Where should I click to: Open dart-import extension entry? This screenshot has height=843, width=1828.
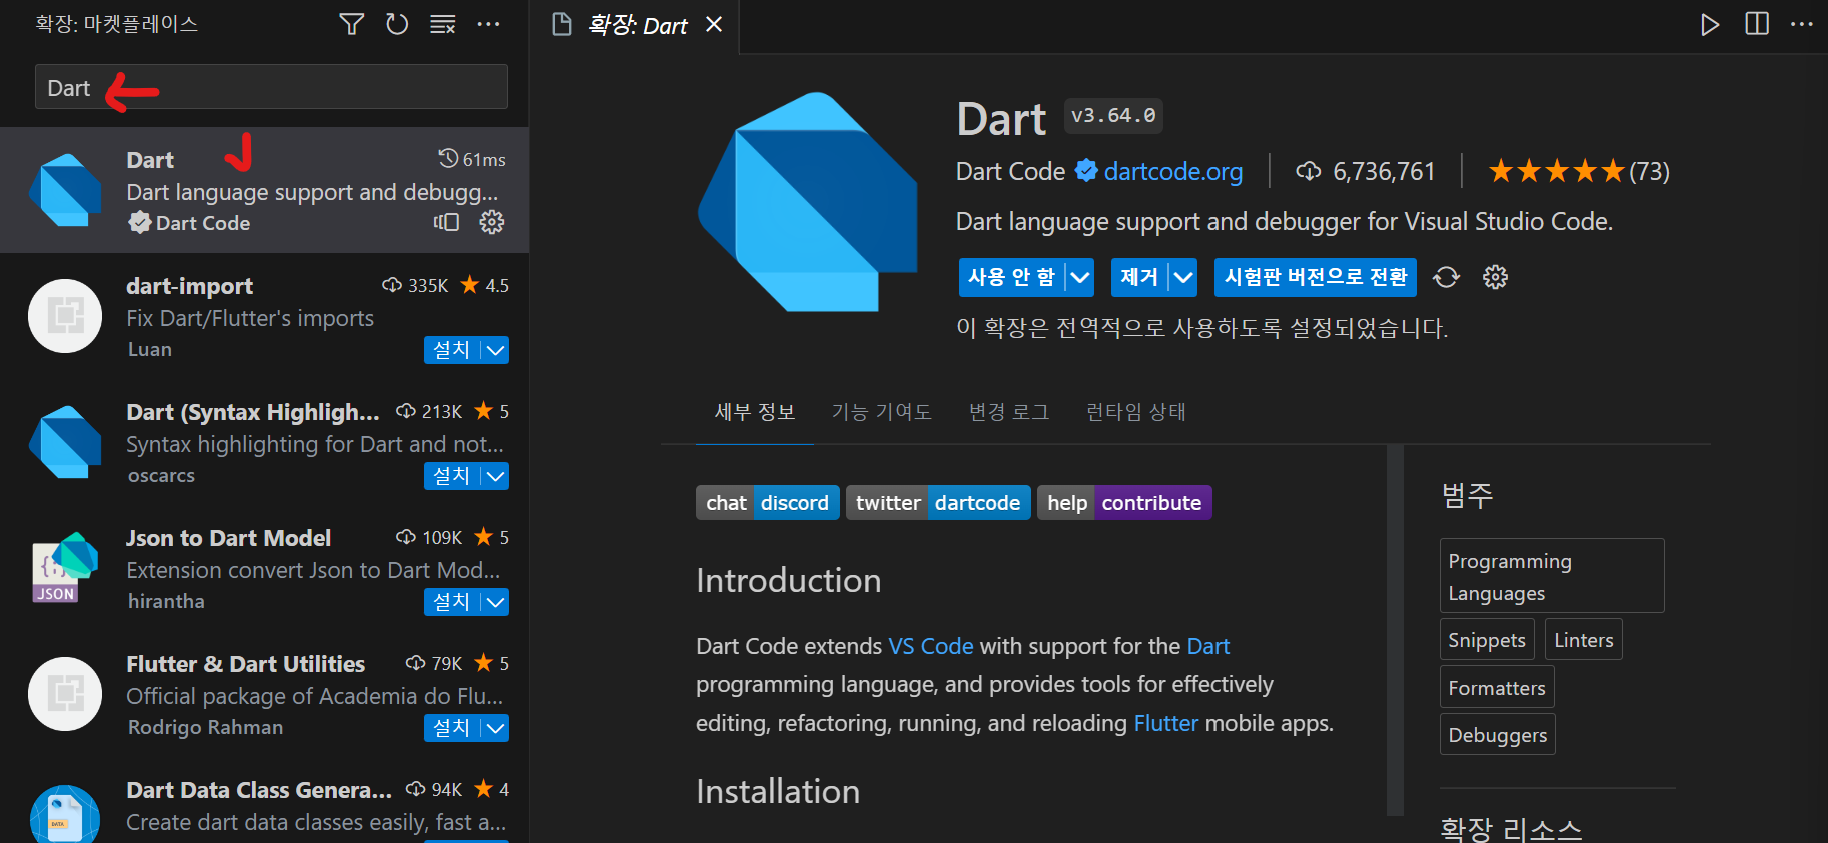coord(264,316)
